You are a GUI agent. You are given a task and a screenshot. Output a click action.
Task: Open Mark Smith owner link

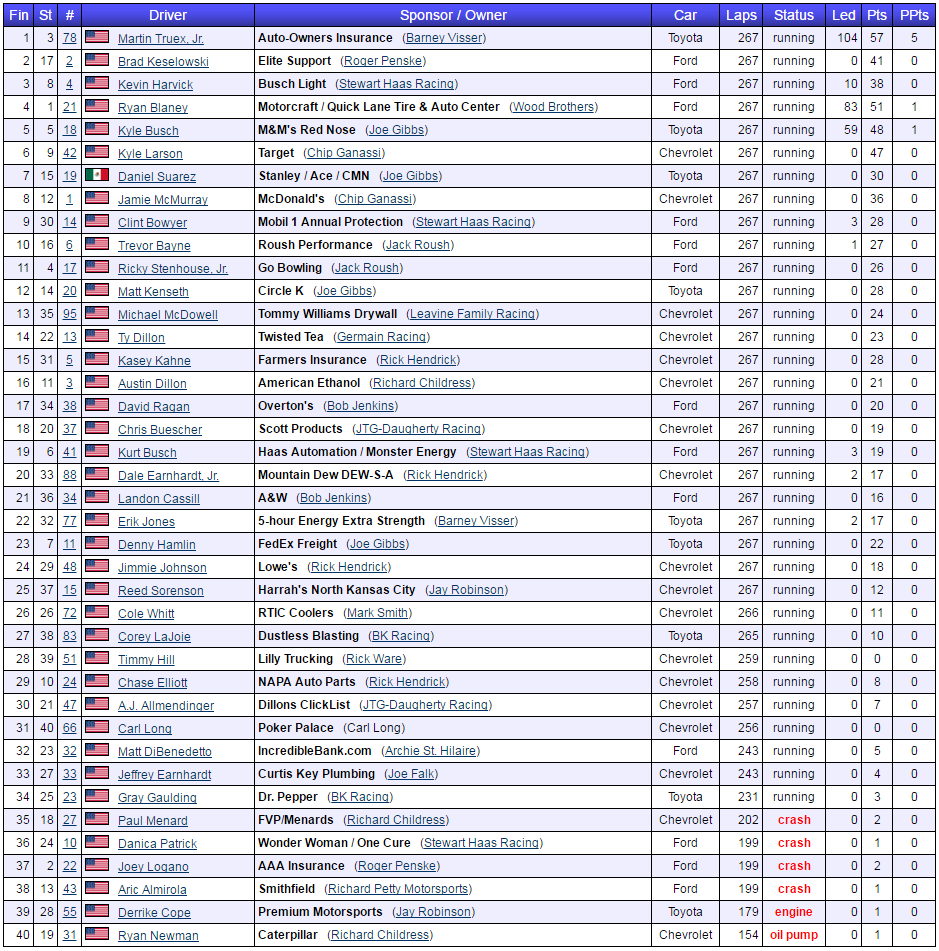point(377,613)
